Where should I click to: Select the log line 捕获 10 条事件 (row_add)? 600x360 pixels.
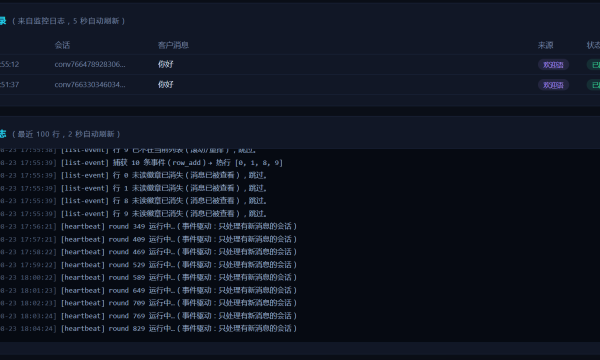click(x=141, y=163)
